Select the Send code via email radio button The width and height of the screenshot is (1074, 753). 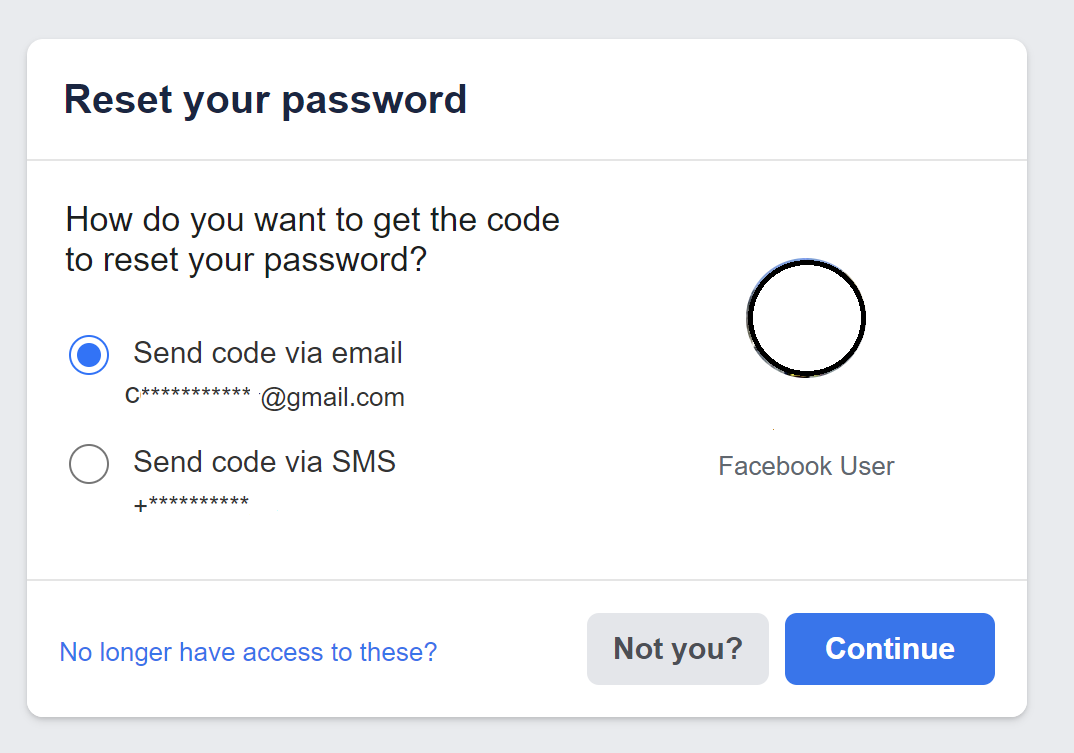click(x=89, y=354)
